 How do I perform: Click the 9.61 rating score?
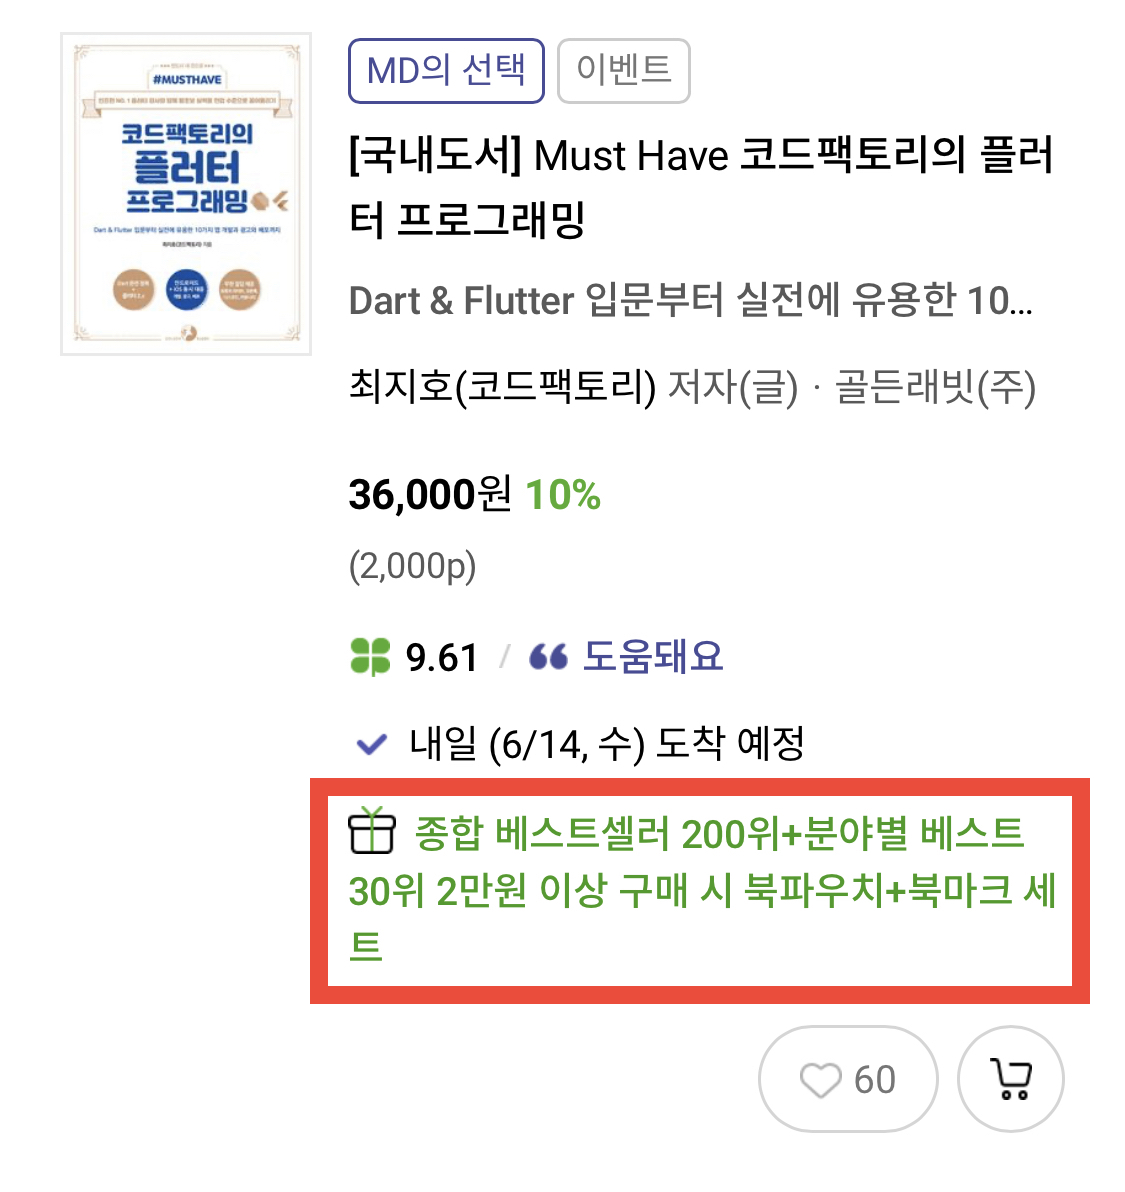click(x=442, y=658)
